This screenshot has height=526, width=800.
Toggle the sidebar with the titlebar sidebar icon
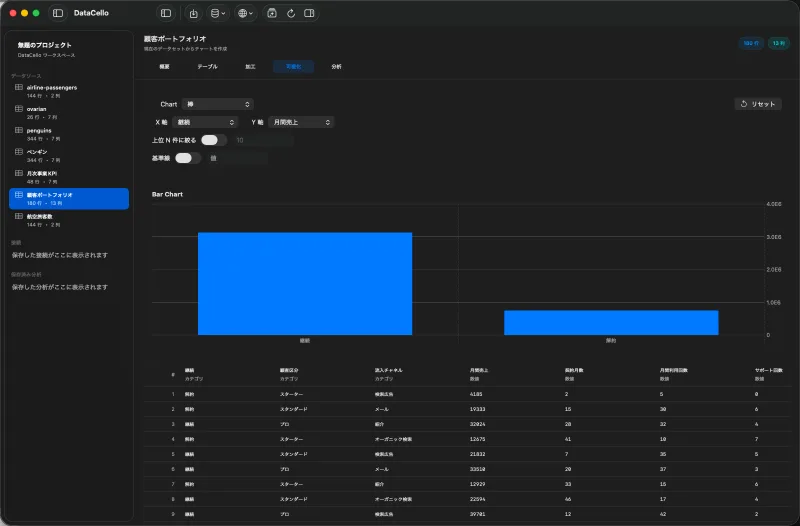(x=58, y=13)
